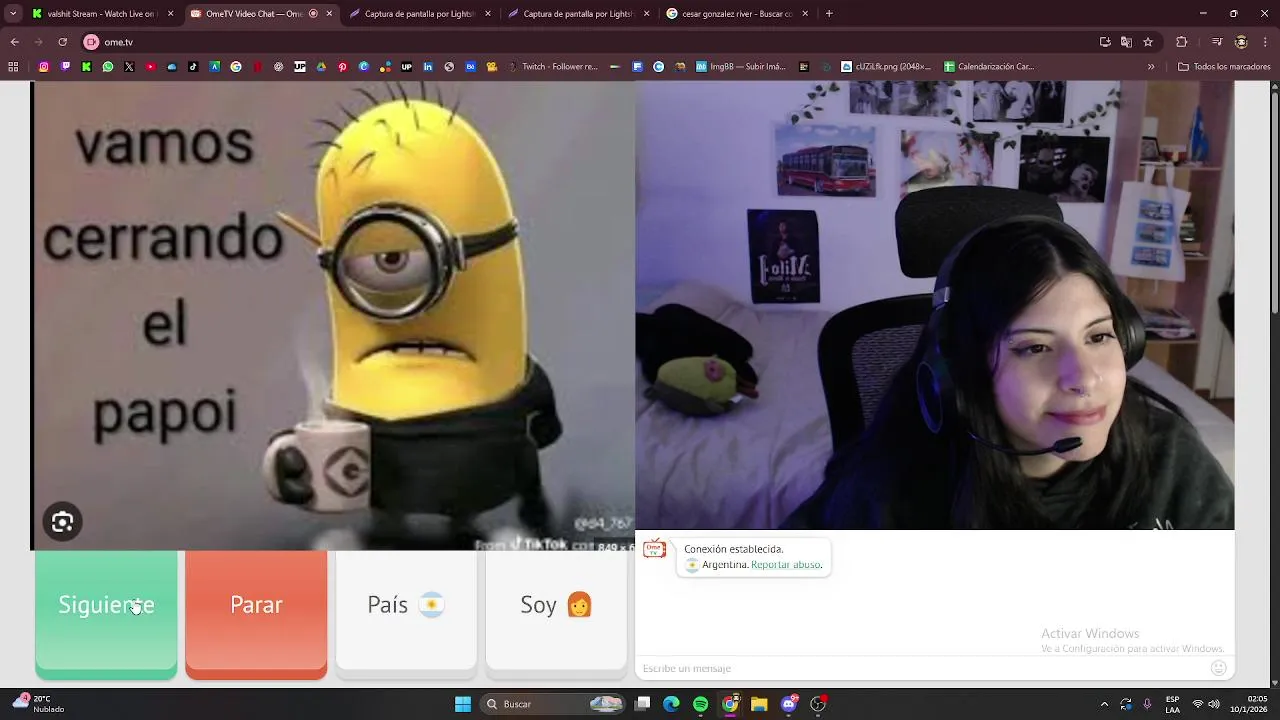This screenshot has width=1280, height=720.
Task: Open the apps grid shortcut
Action: click(x=13, y=67)
